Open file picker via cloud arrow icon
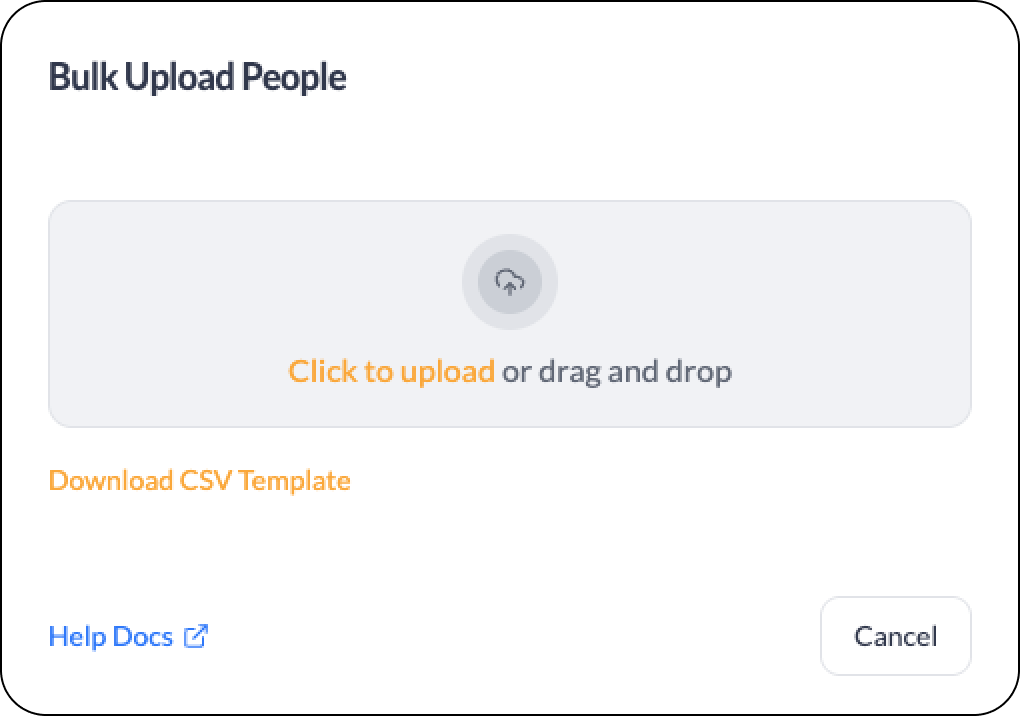 [x=509, y=282]
